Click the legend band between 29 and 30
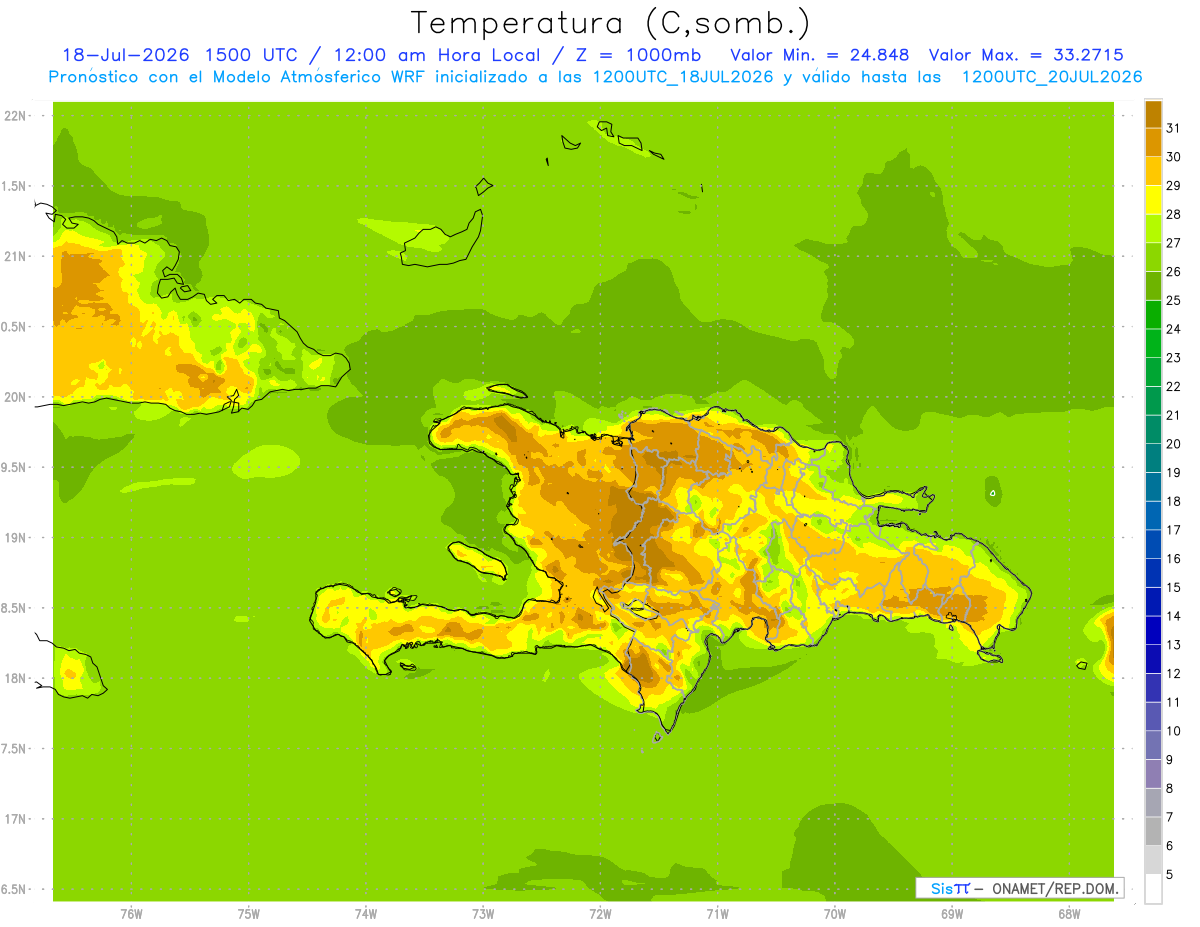This screenshot has height=927, width=1200. 1153,171
